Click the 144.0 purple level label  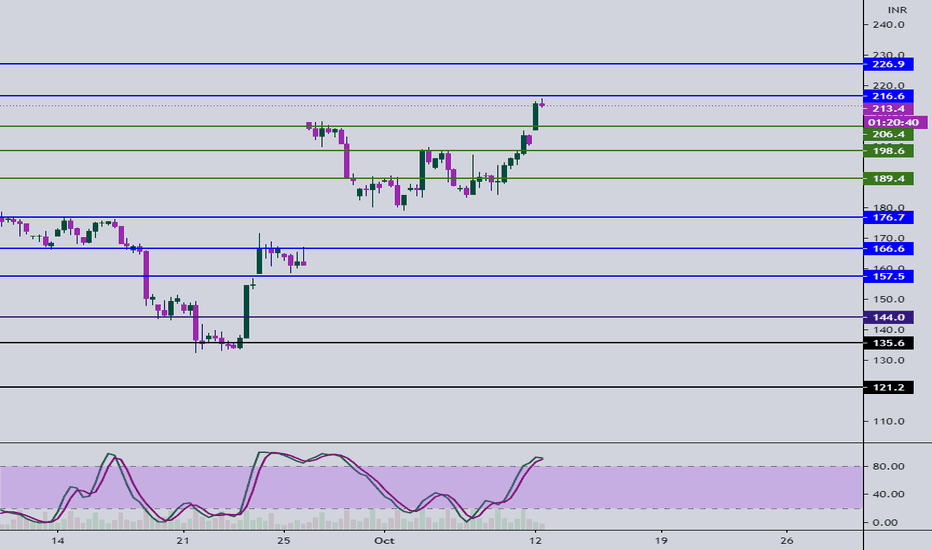tap(888, 318)
